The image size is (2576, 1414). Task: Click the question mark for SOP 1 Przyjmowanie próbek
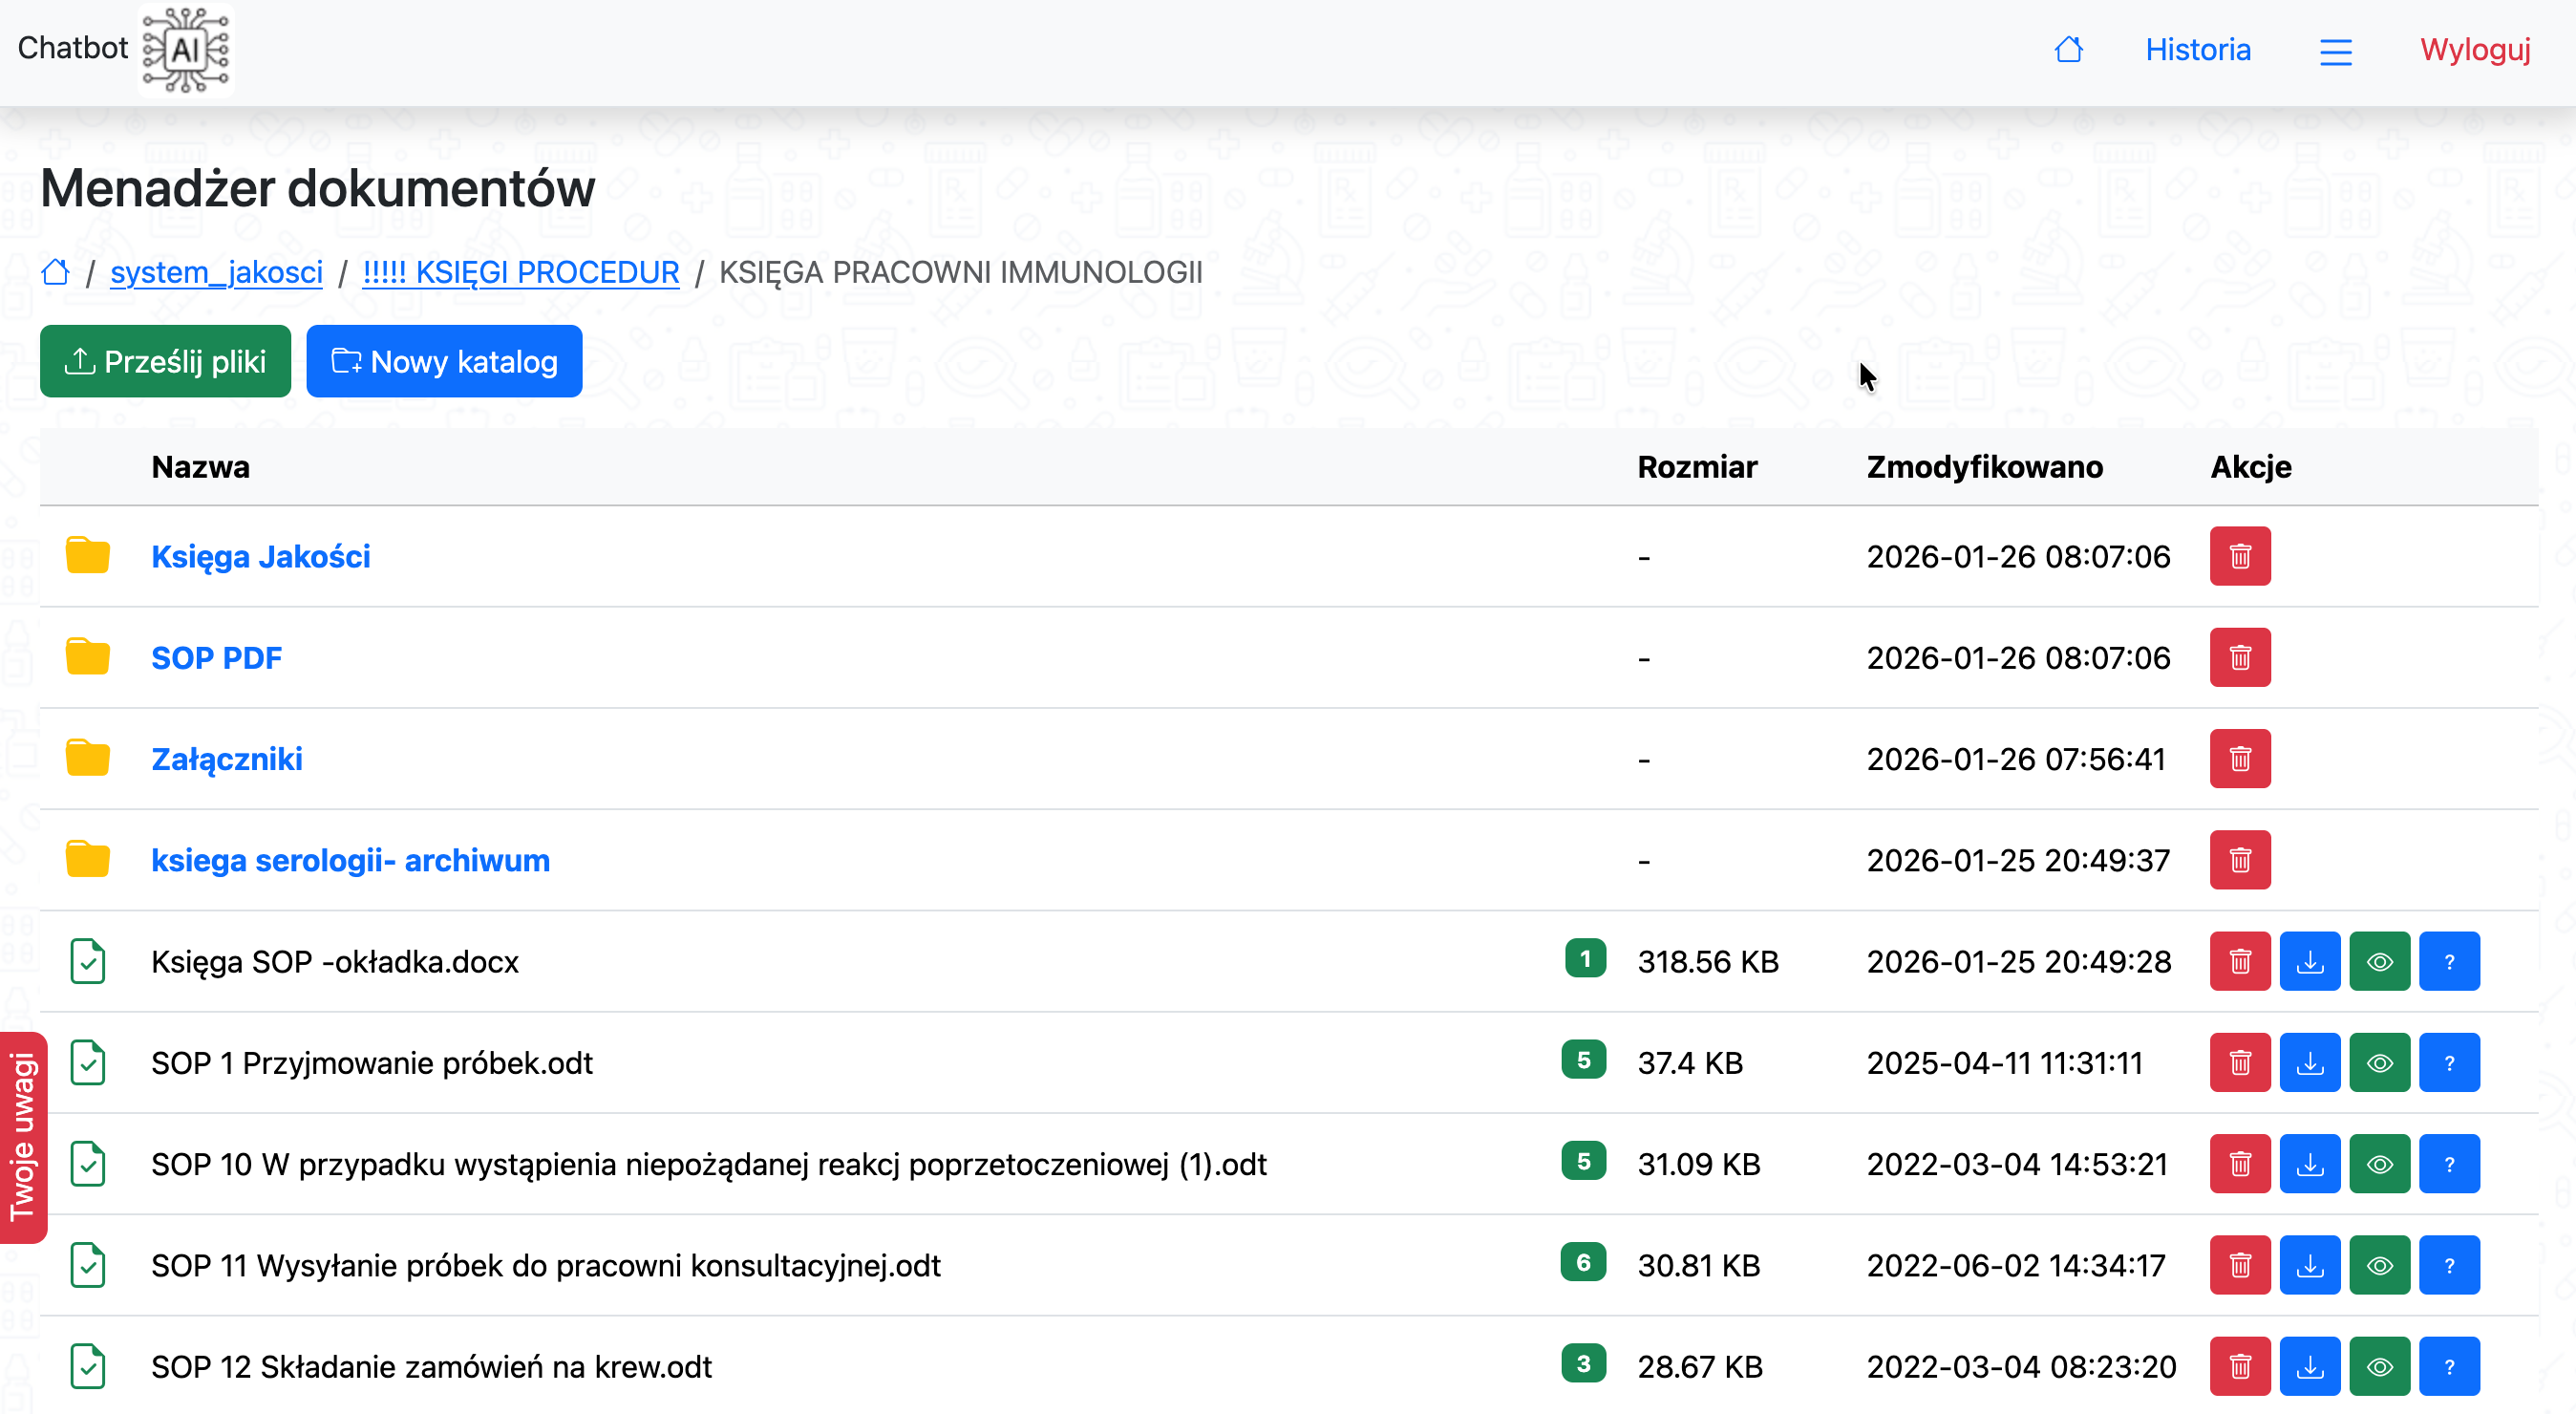click(2448, 1062)
